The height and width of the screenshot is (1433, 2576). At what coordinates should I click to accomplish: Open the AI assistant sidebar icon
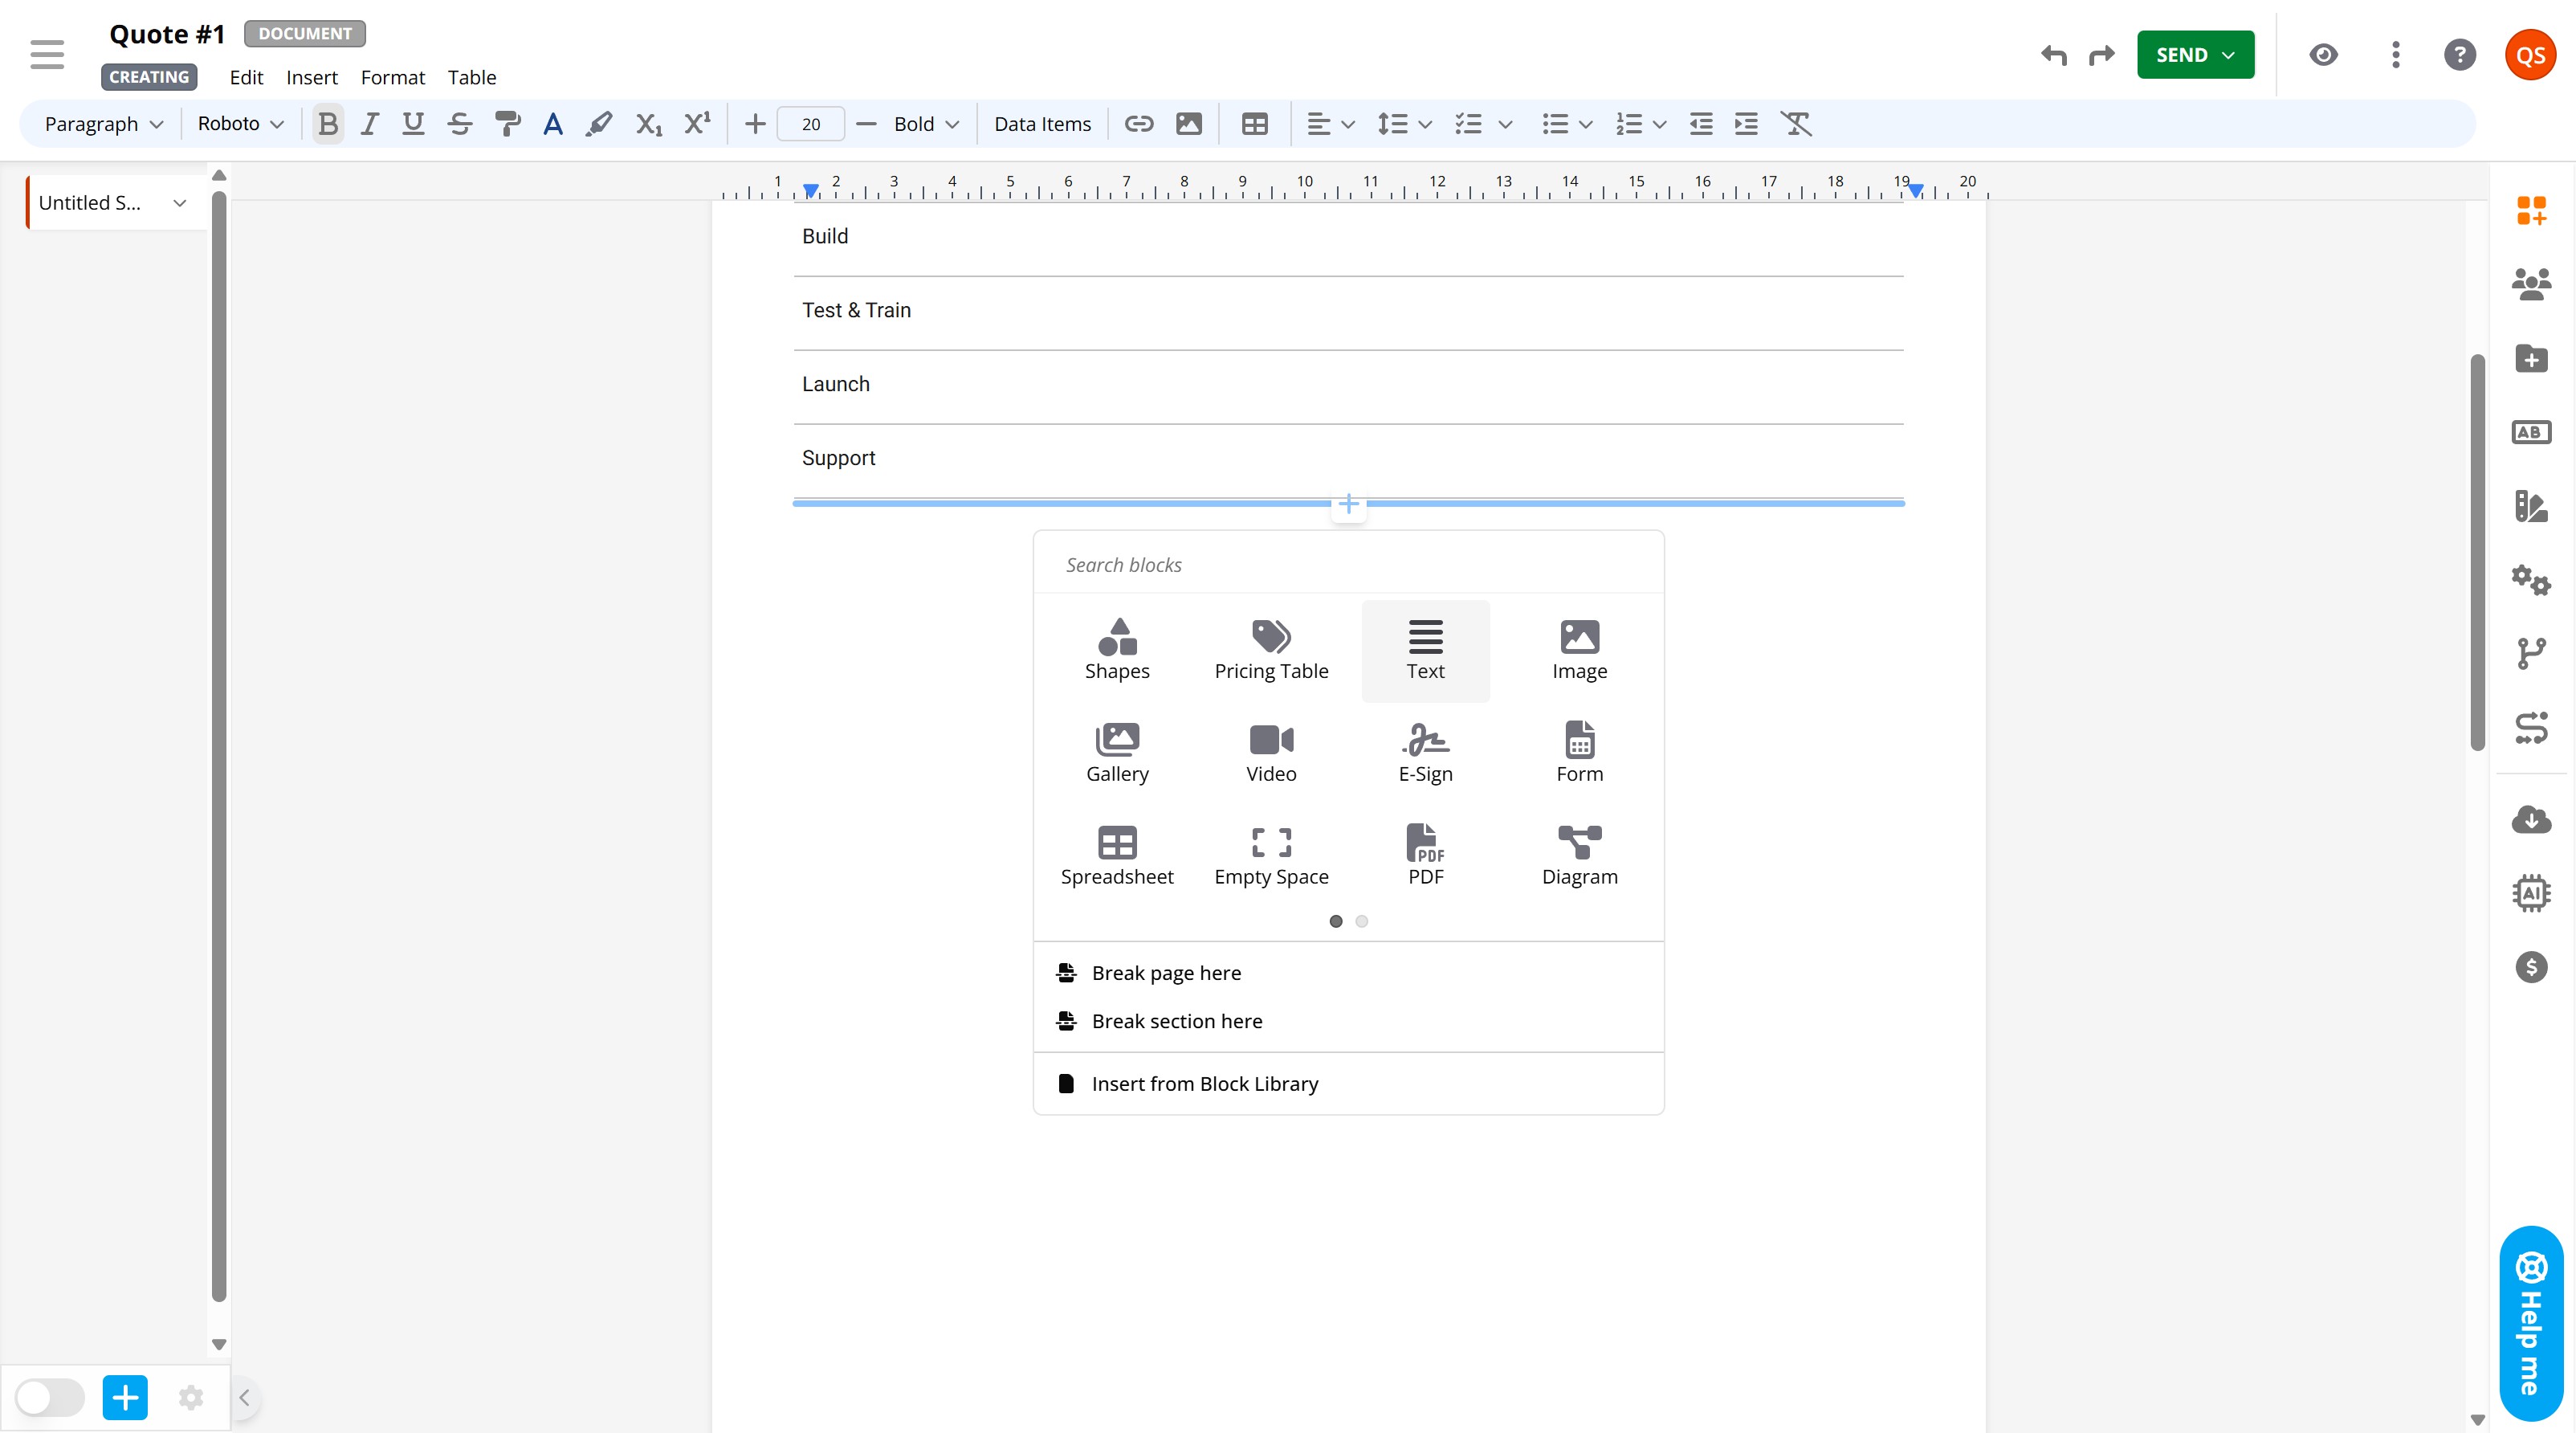click(x=2530, y=893)
